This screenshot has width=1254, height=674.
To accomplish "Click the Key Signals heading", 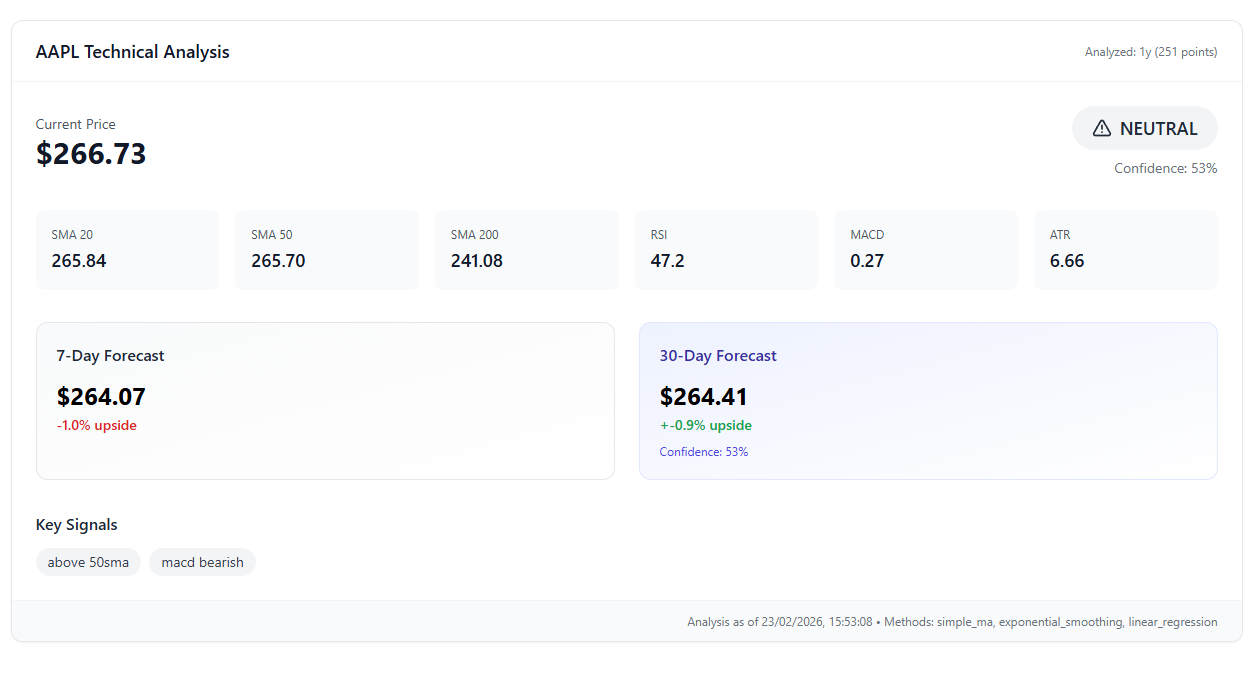I will [x=77, y=525].
